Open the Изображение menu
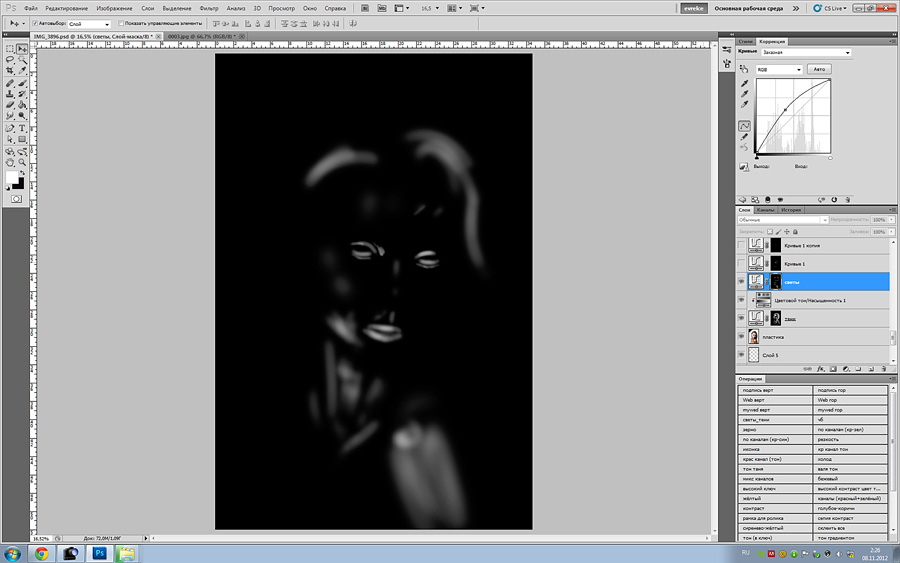The height and width of the screenshot is (563, 900). [x=114, y=9]
